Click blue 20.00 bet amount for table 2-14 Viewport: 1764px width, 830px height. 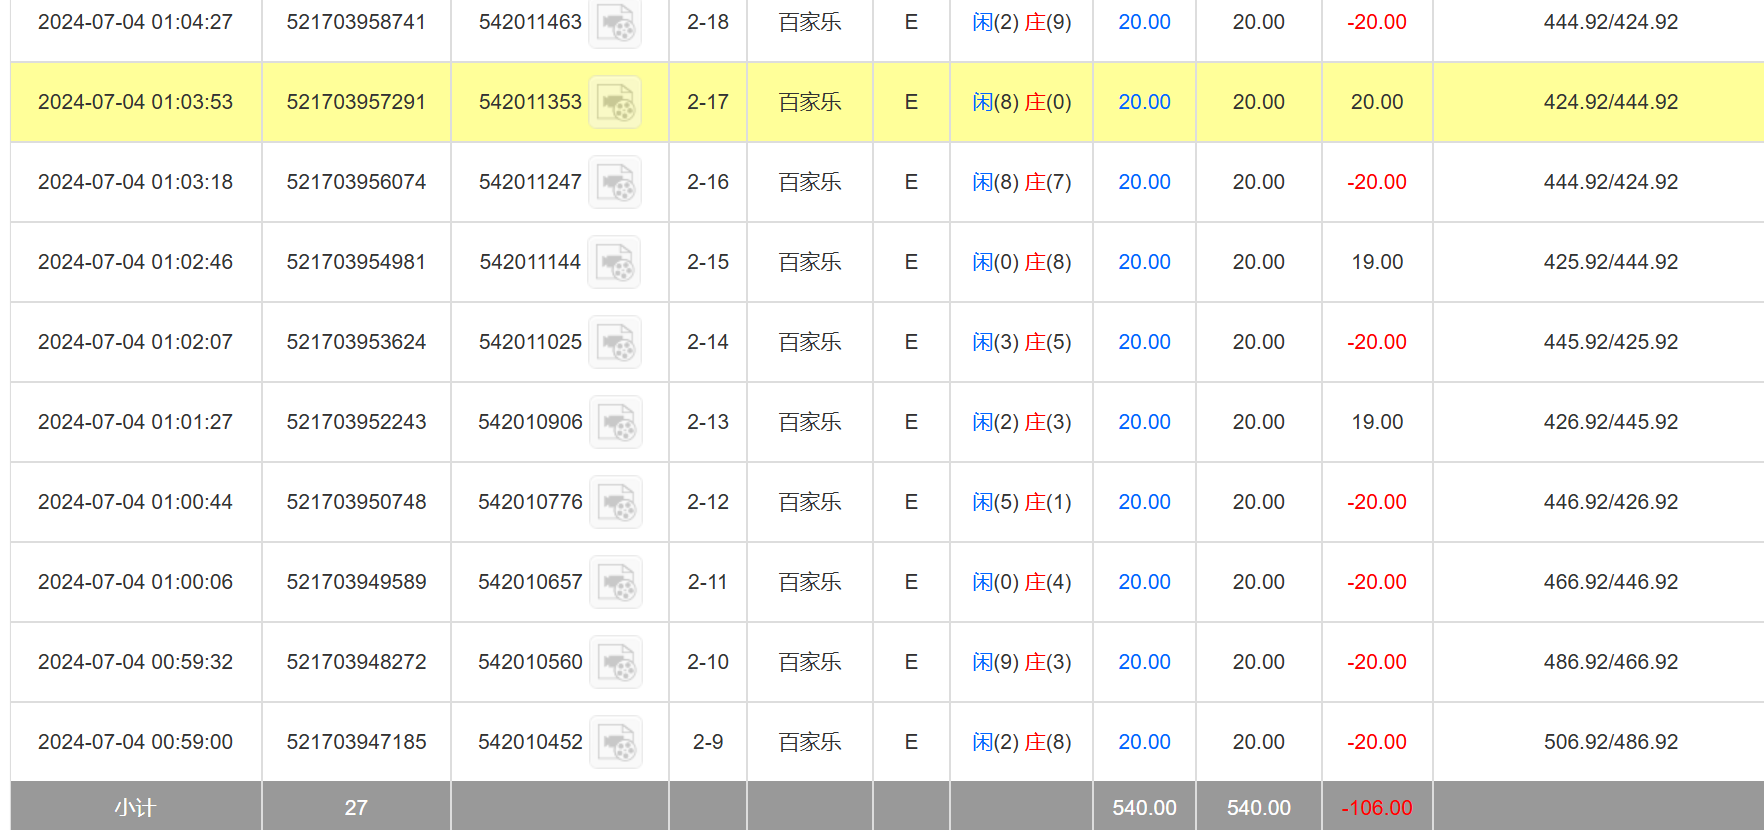tap(1144, 342)
